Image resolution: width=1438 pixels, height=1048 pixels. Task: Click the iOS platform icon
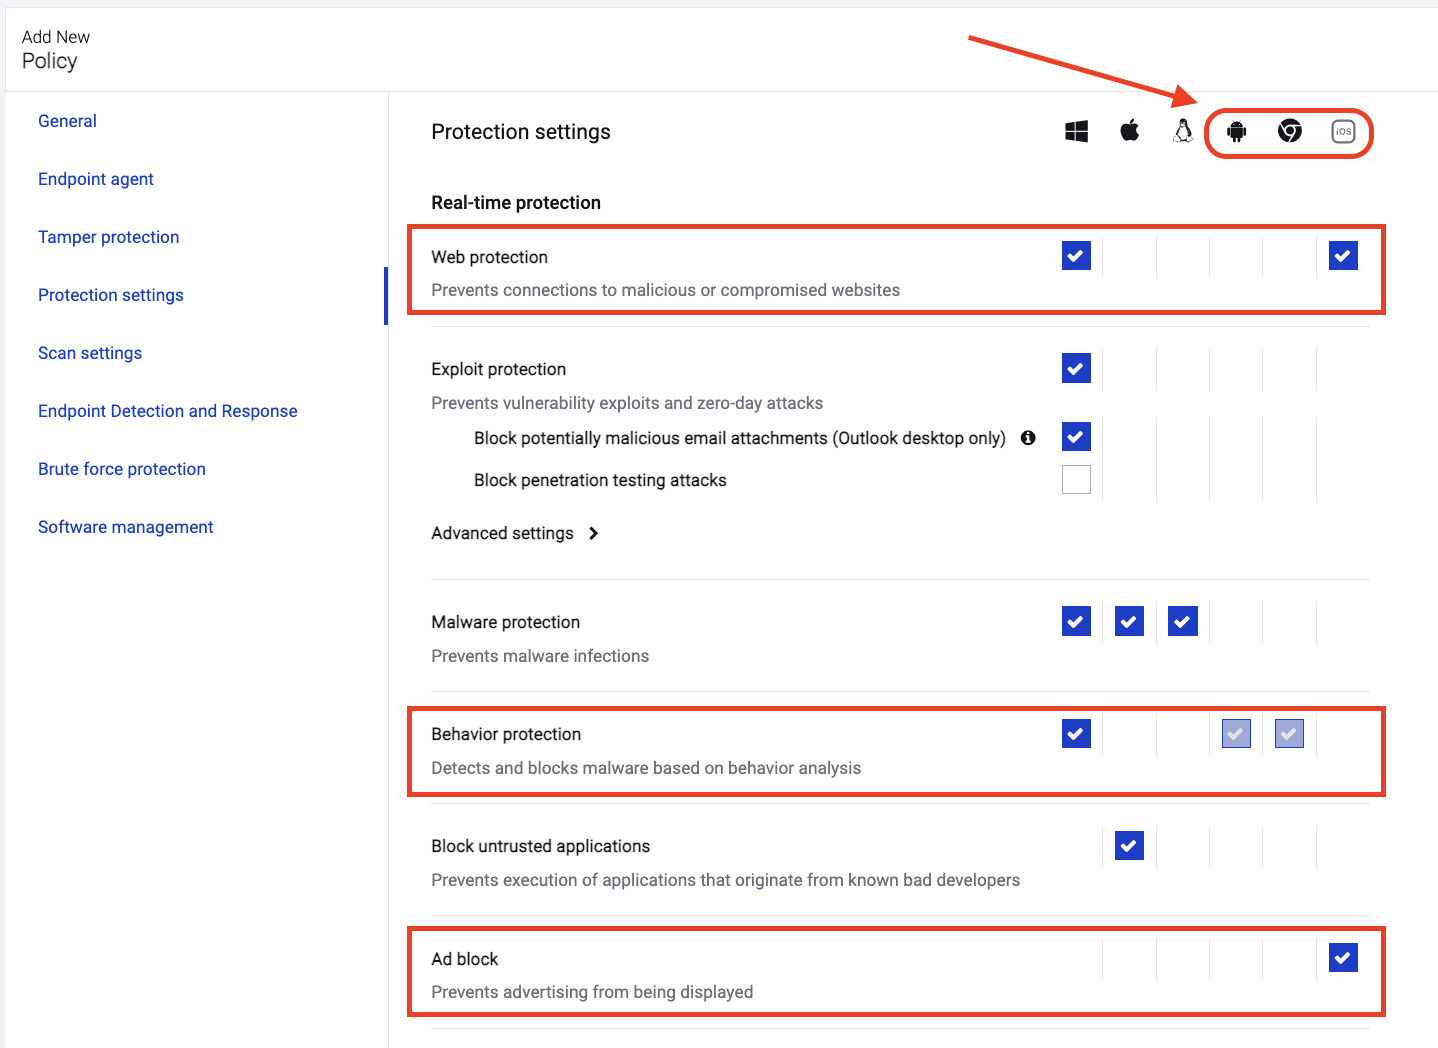point(1343,131)
